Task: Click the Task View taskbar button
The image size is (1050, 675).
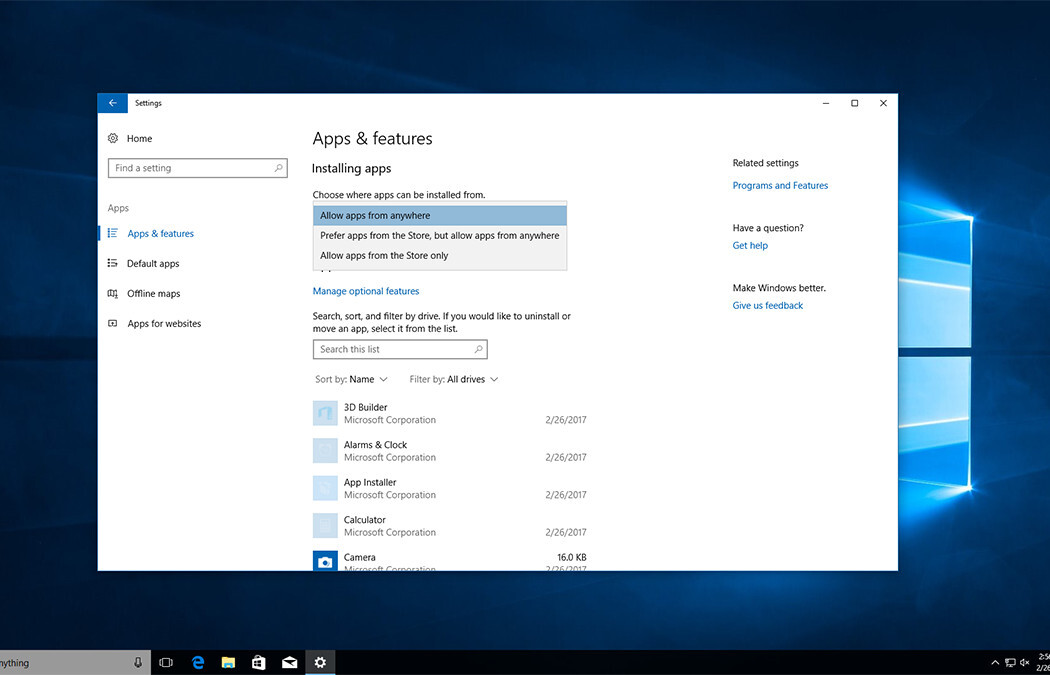Action: click(166, 662)
